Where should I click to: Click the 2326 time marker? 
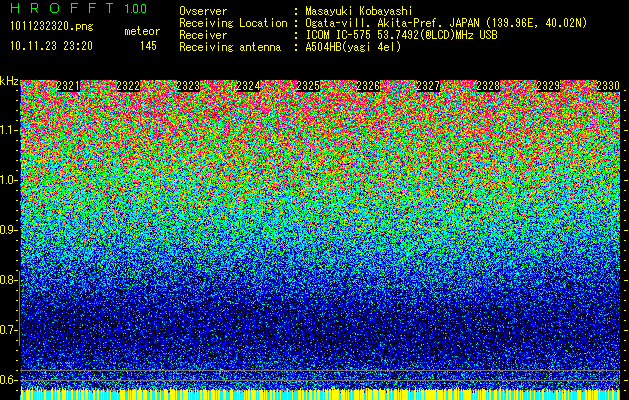pyautogui.click(x=368, y=86)
